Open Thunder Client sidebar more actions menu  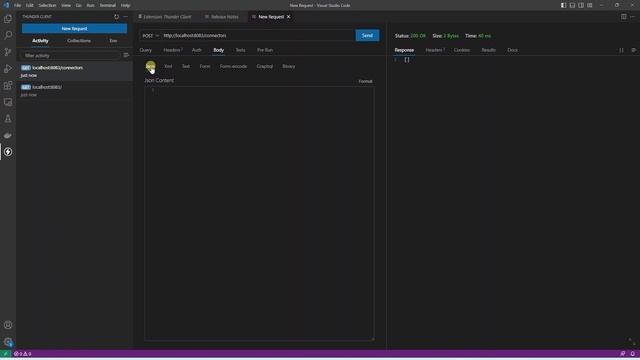[126, 17]
